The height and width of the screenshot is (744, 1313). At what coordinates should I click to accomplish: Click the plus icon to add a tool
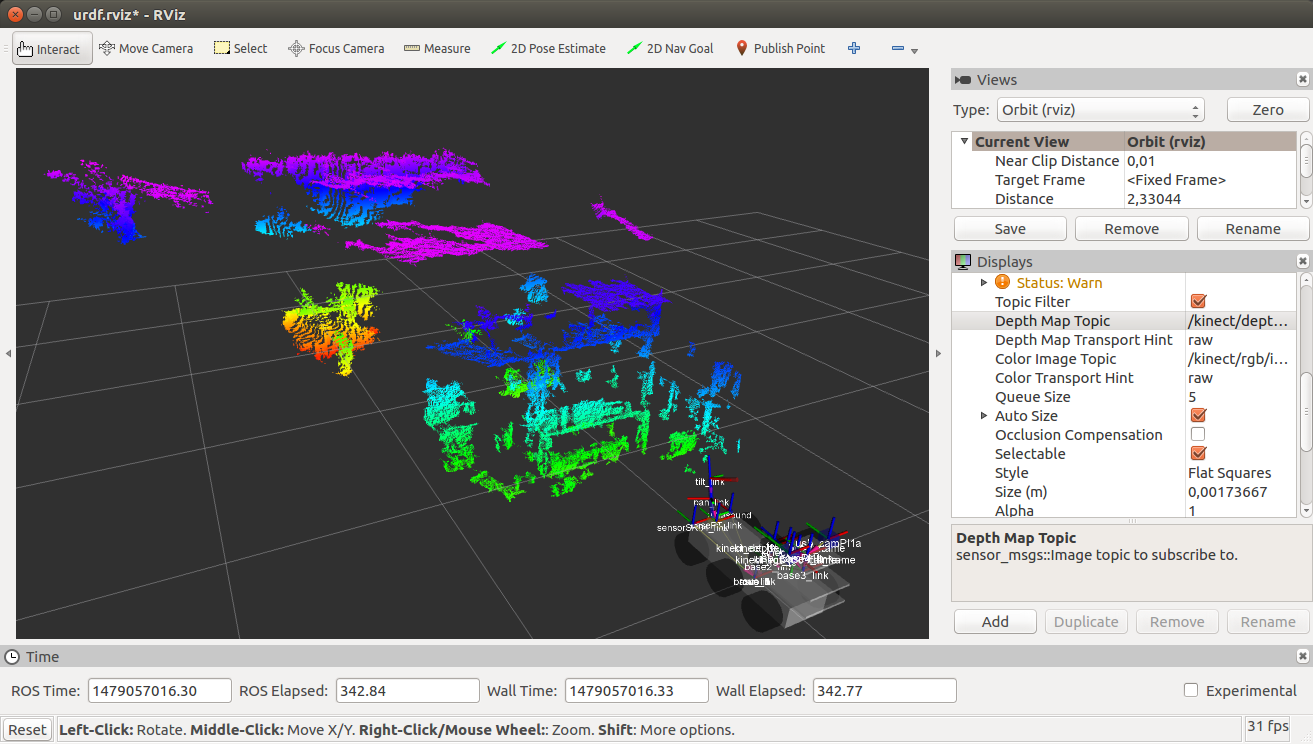(854, 48)
